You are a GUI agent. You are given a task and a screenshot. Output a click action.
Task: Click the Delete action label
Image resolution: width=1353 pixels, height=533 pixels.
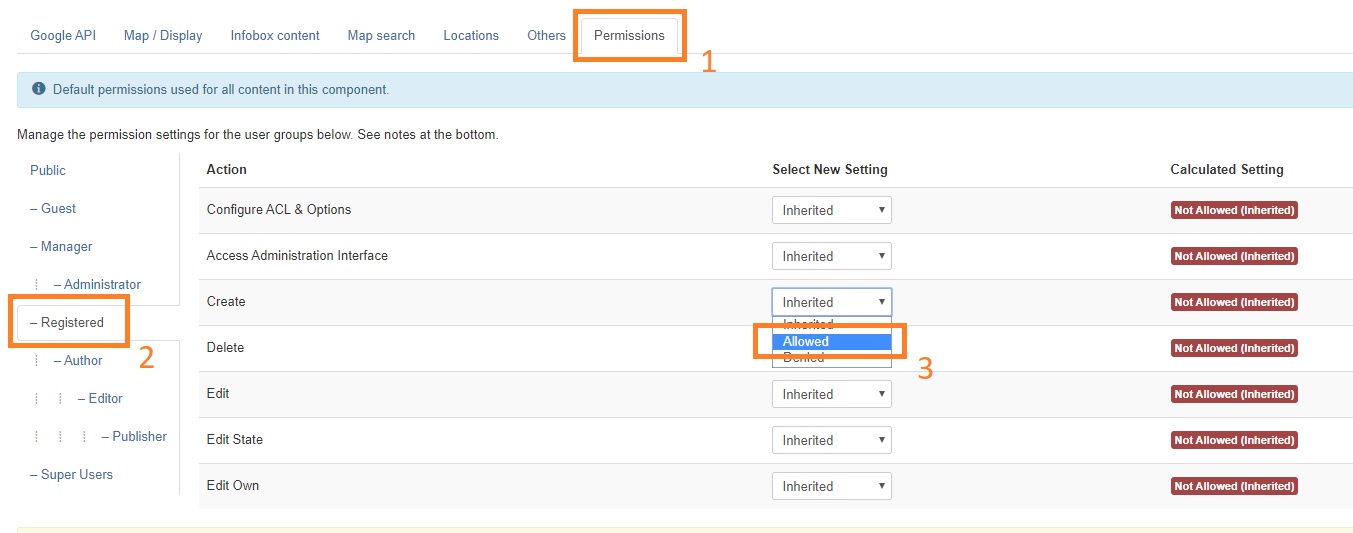point(225,347)
